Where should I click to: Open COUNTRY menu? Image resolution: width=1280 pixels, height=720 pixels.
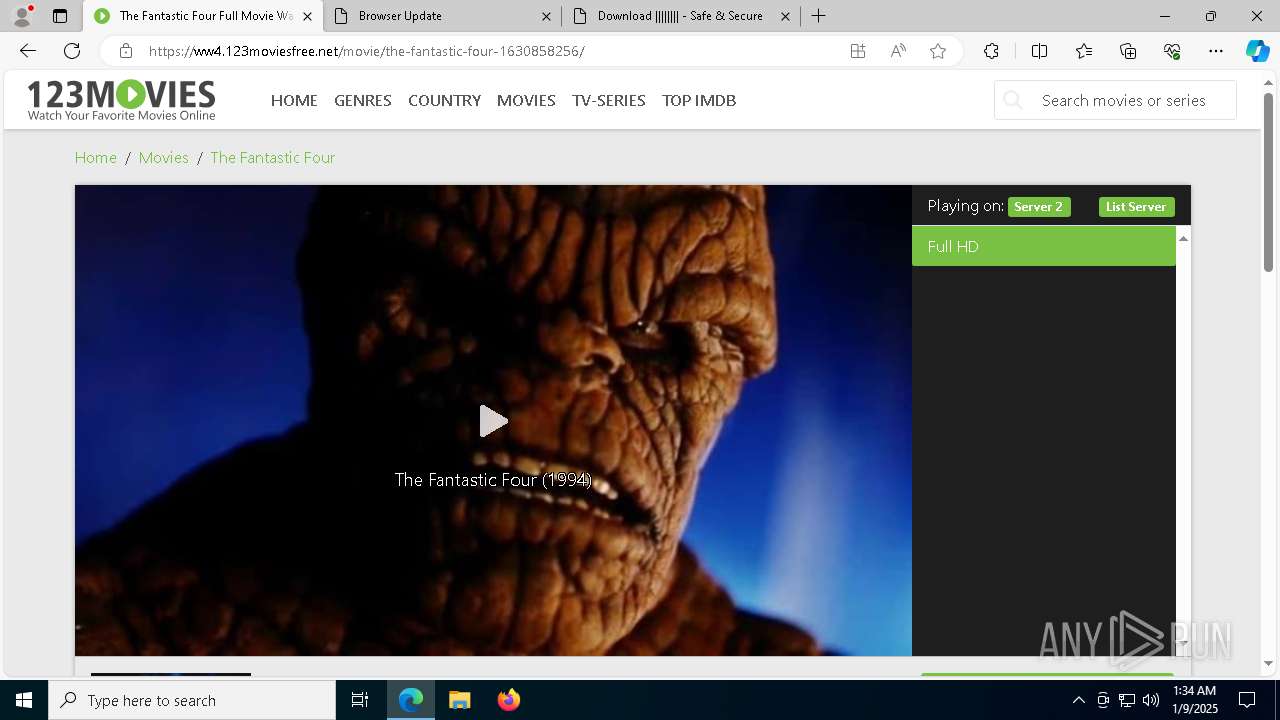pyautogui.click(x=444, y=100)
